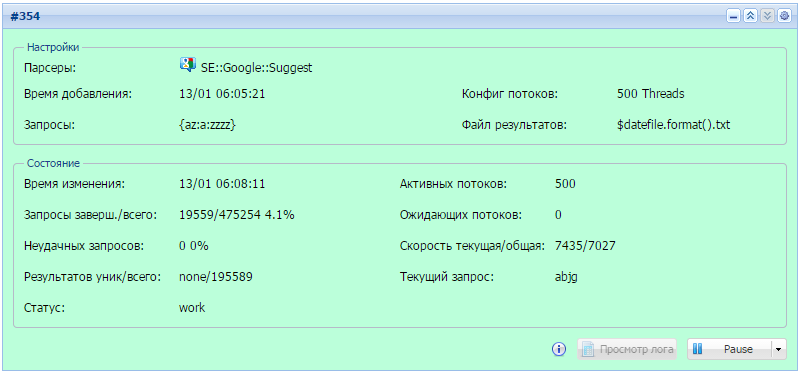The image size is (802, 375).
Task: Click the Текущий запрос label
Action: (447, 277)
